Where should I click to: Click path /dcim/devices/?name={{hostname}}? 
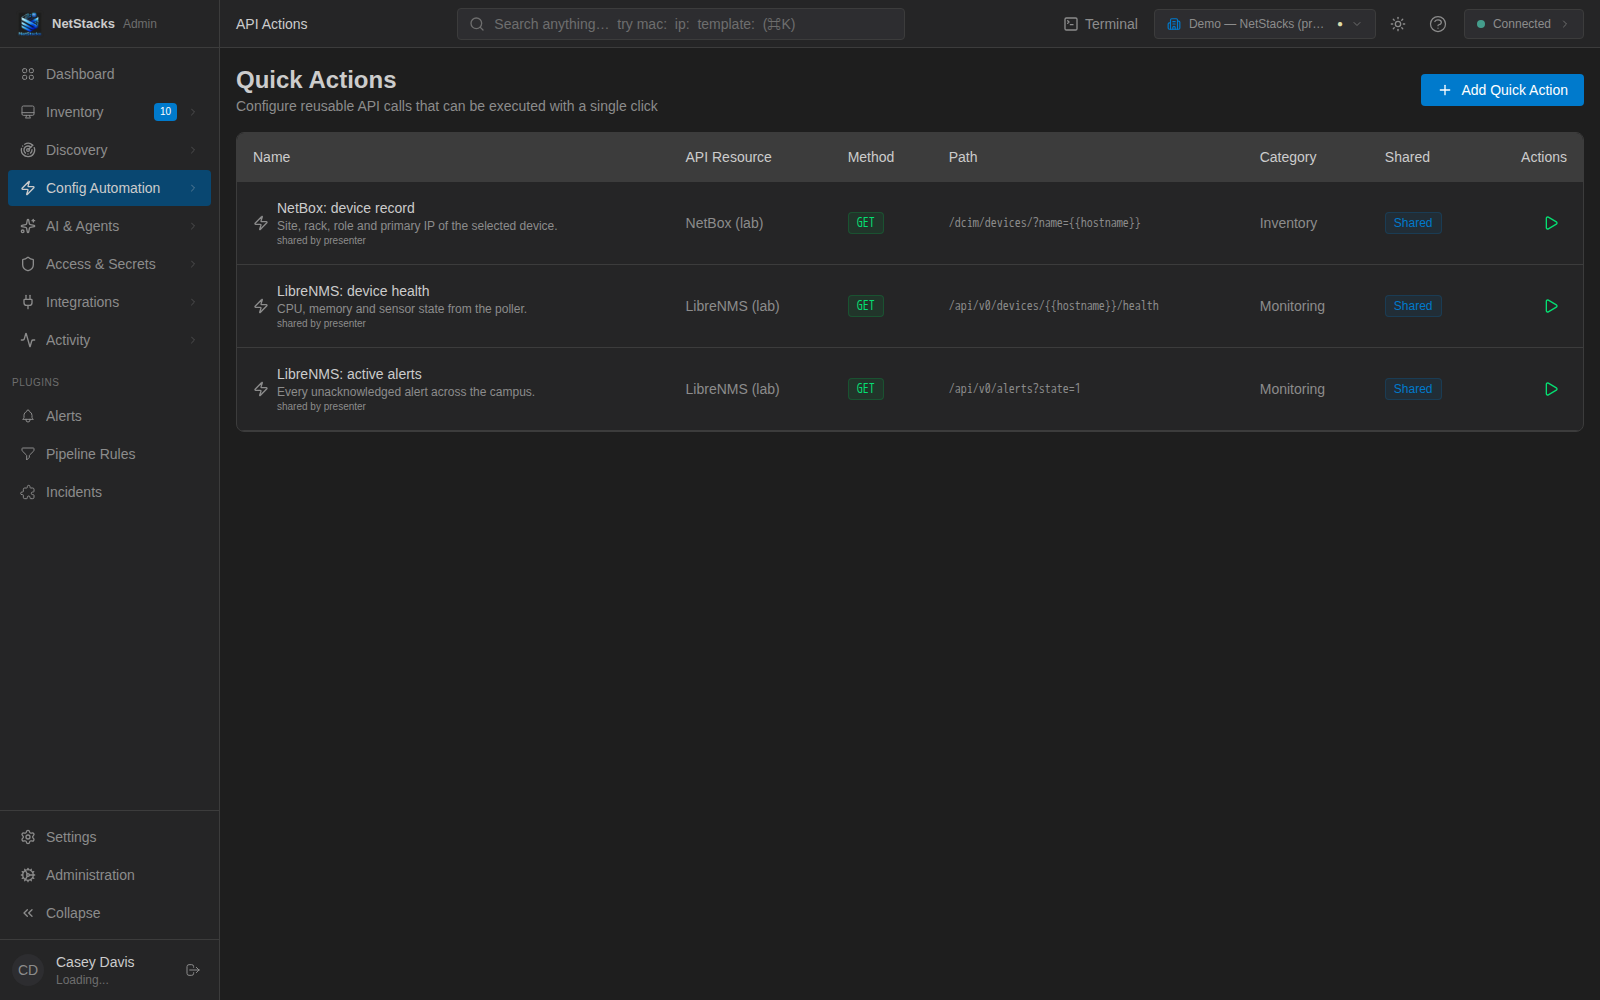pyautogui.click(x=1045, y=223)
